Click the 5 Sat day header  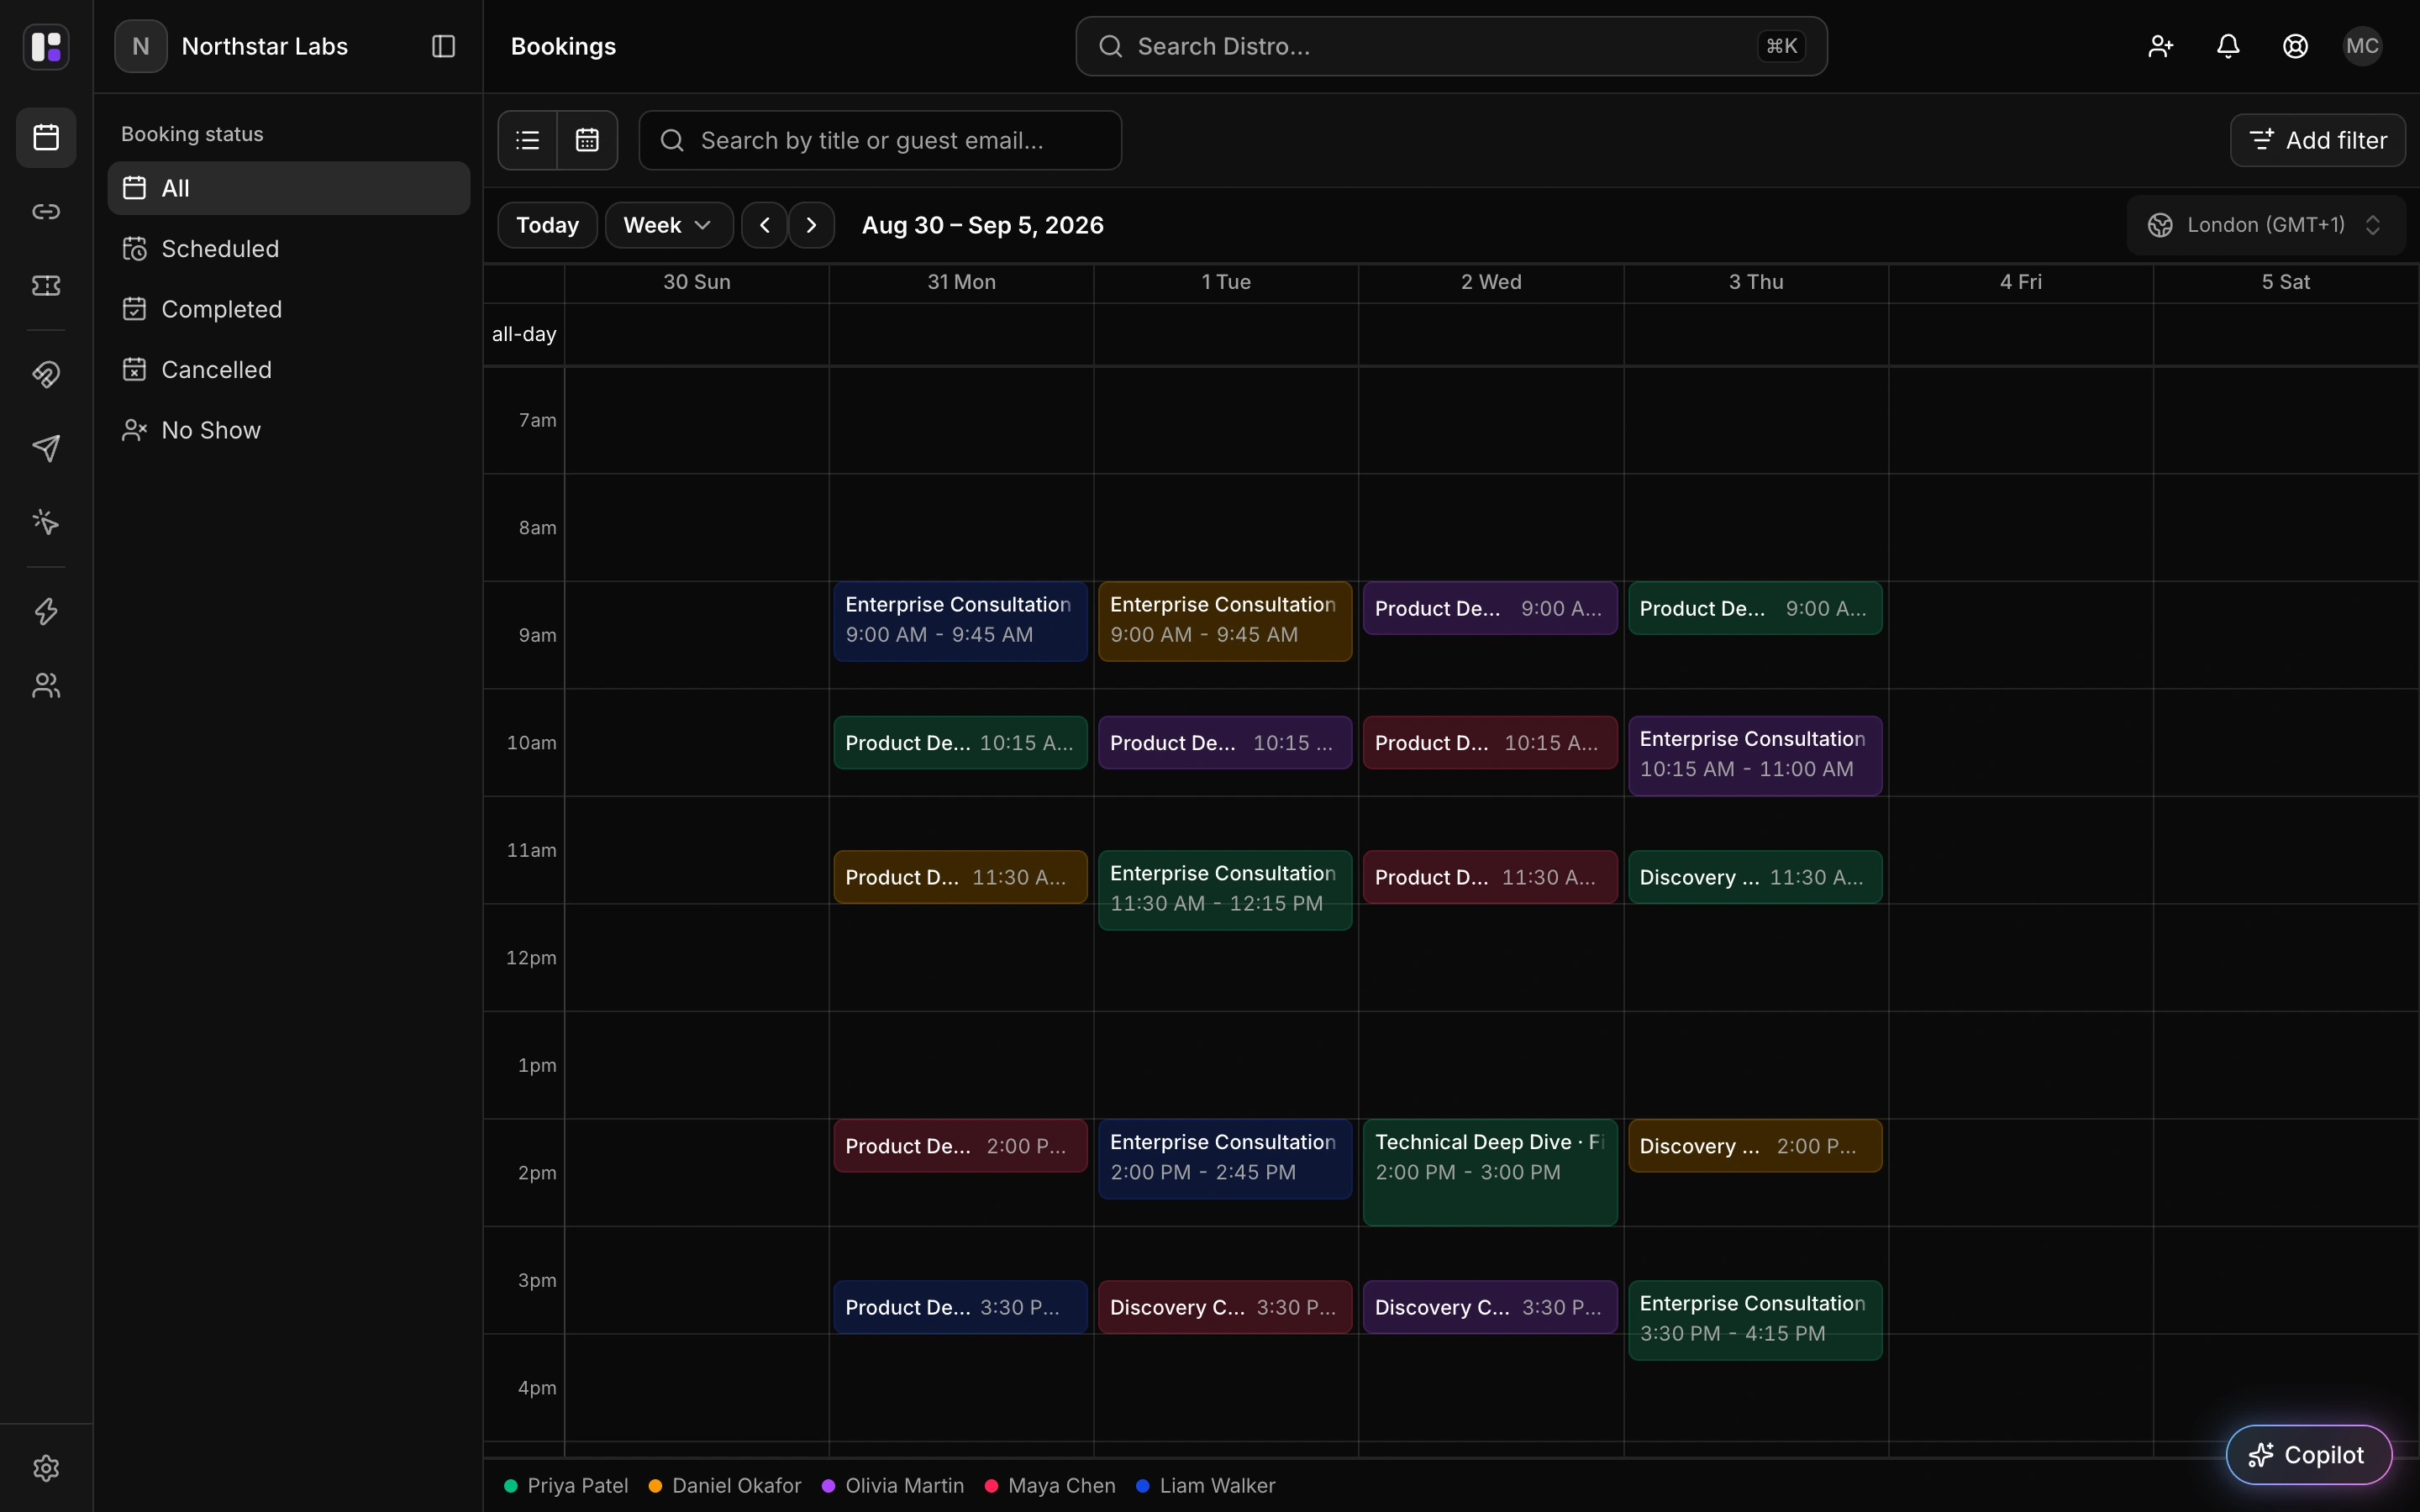[2286, 282]
